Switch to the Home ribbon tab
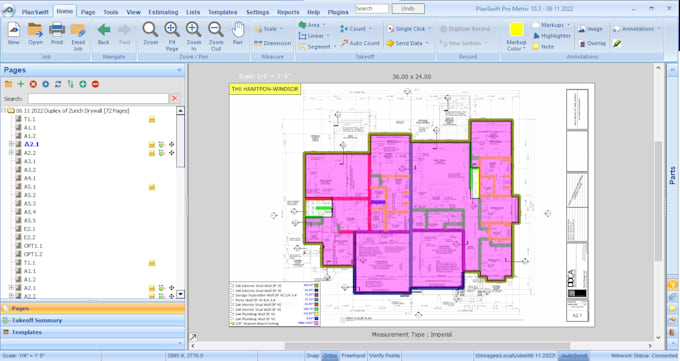Screen dimensions: 680x361 65,11
